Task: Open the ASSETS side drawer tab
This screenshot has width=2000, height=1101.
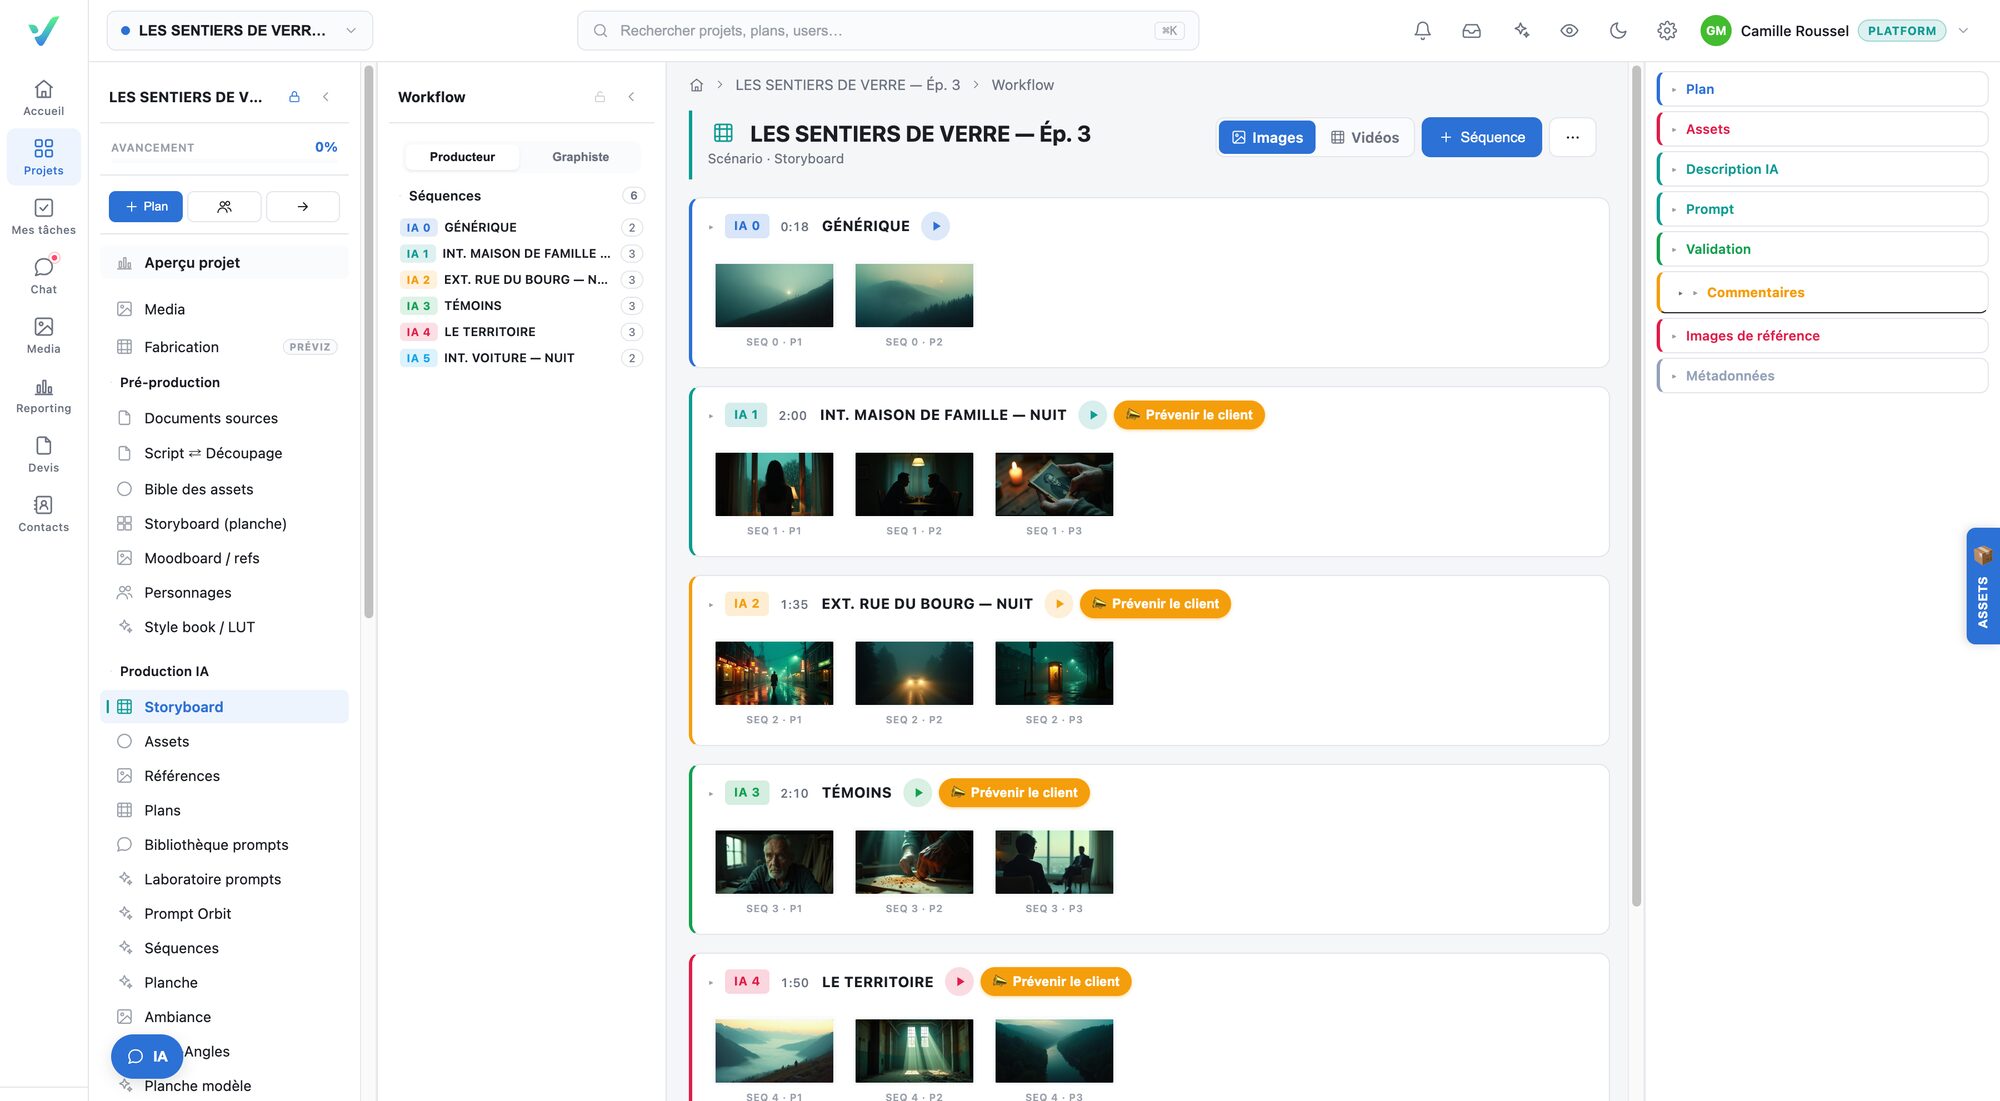Action: 1983,586
